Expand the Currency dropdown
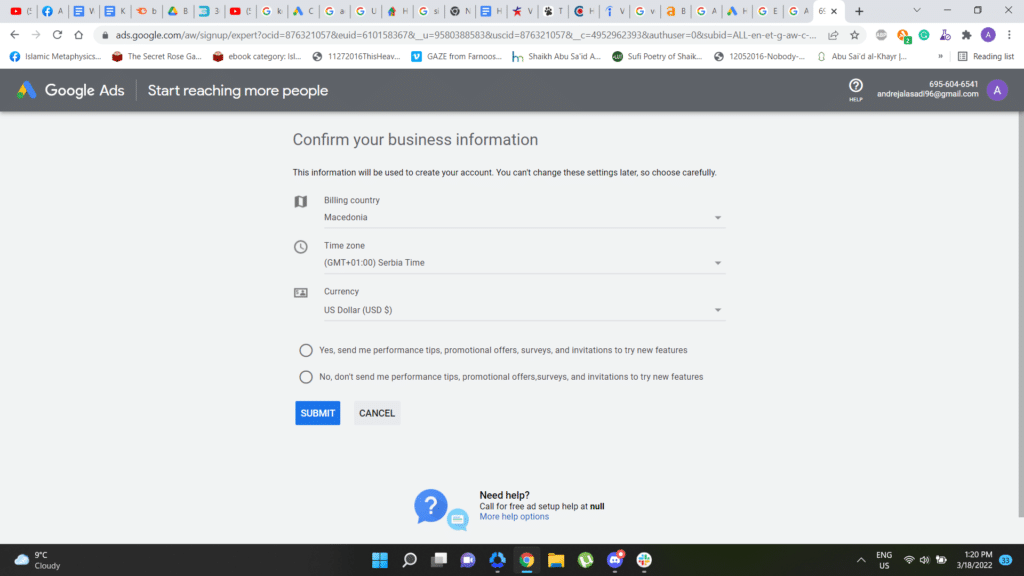Image resolution: width=1024 pixels, height=576 pixels. [522, 310]
